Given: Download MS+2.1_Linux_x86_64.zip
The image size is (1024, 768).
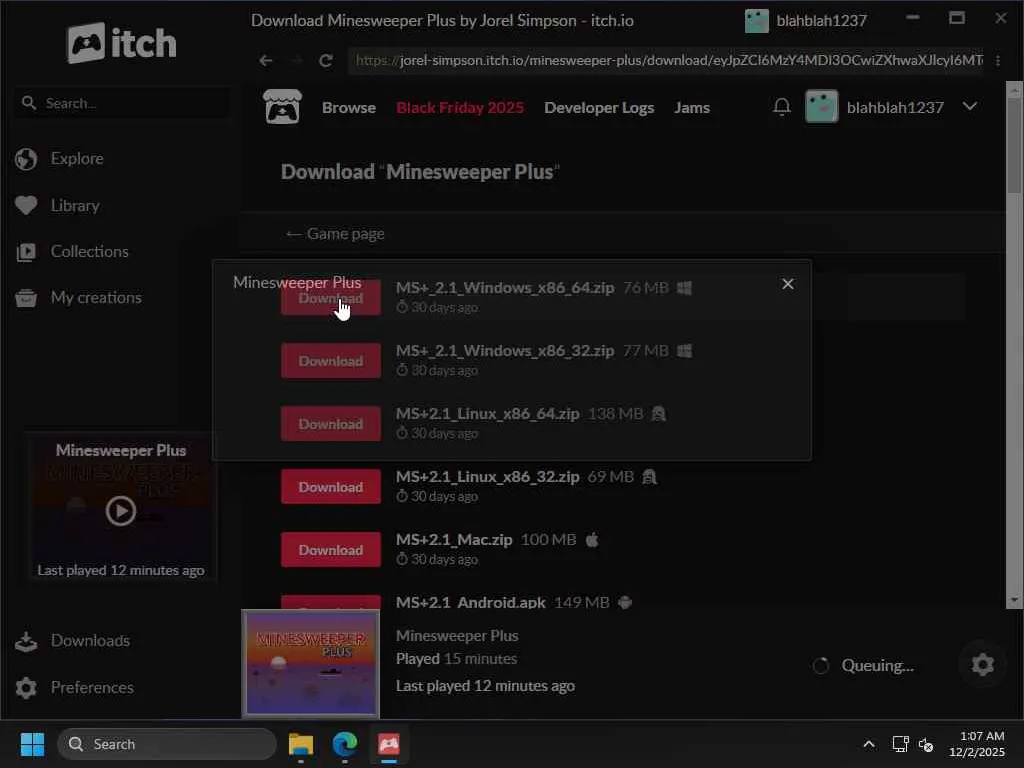Looking at the screenshot, I should click(x=330, y=424).
